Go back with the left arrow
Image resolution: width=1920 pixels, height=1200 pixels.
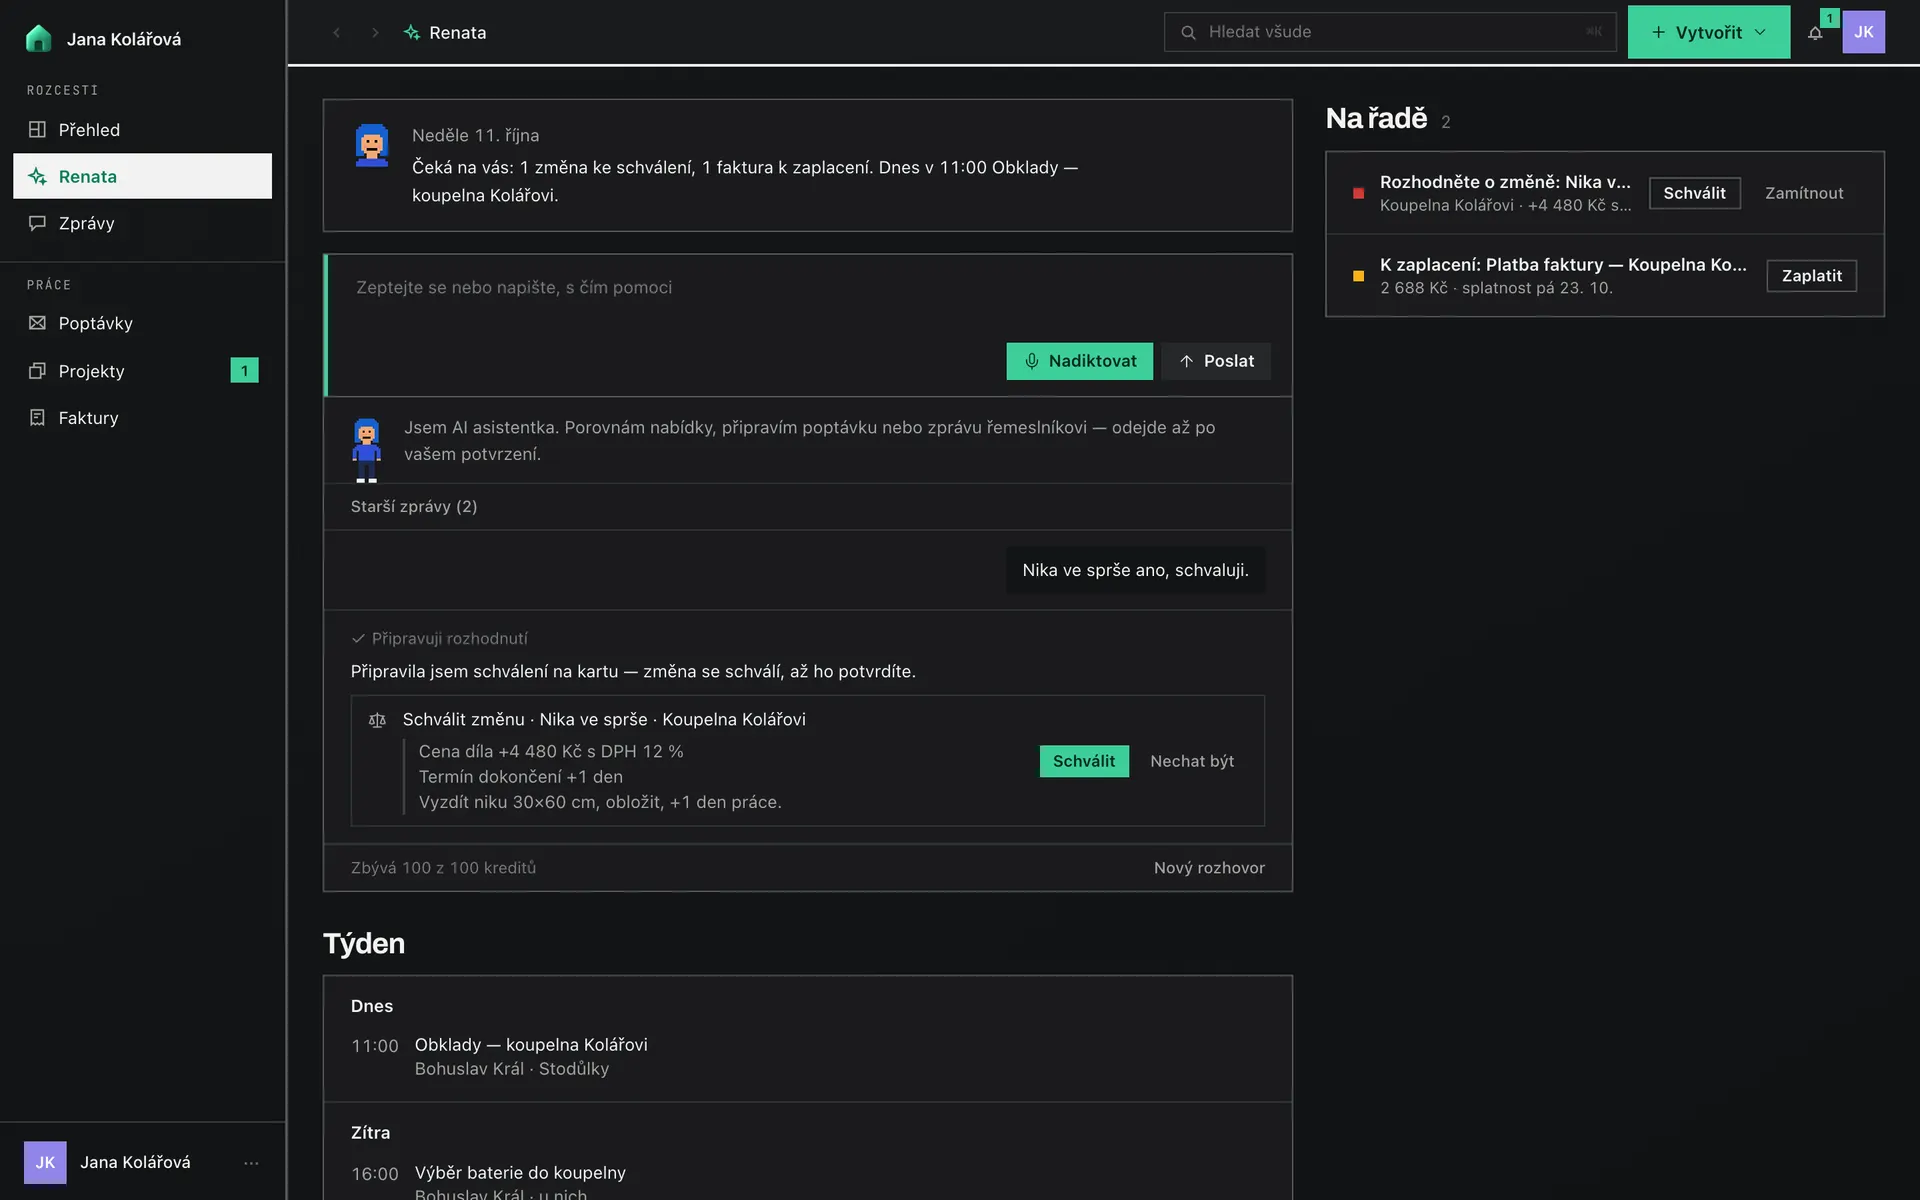[x=337, y=32]
